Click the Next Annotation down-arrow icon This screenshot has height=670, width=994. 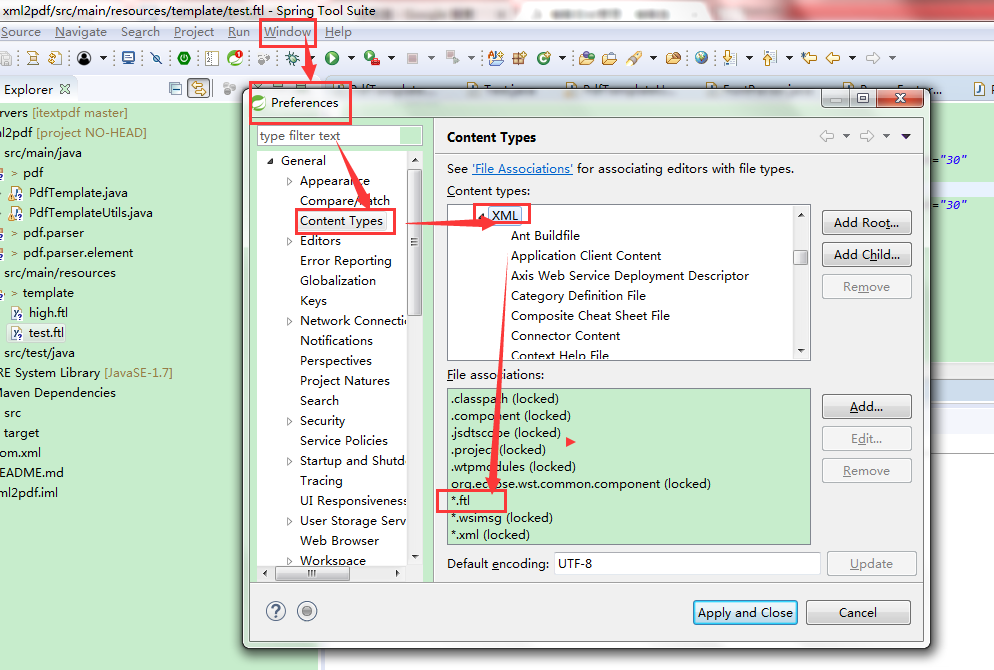(729, 58)
